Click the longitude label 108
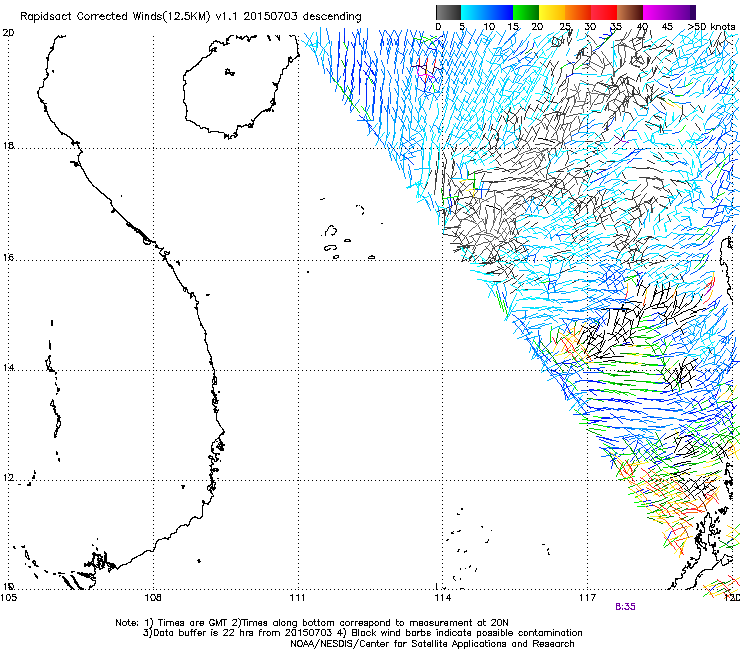This screenshot has width=740, height=650. click(x=153, y=598)
